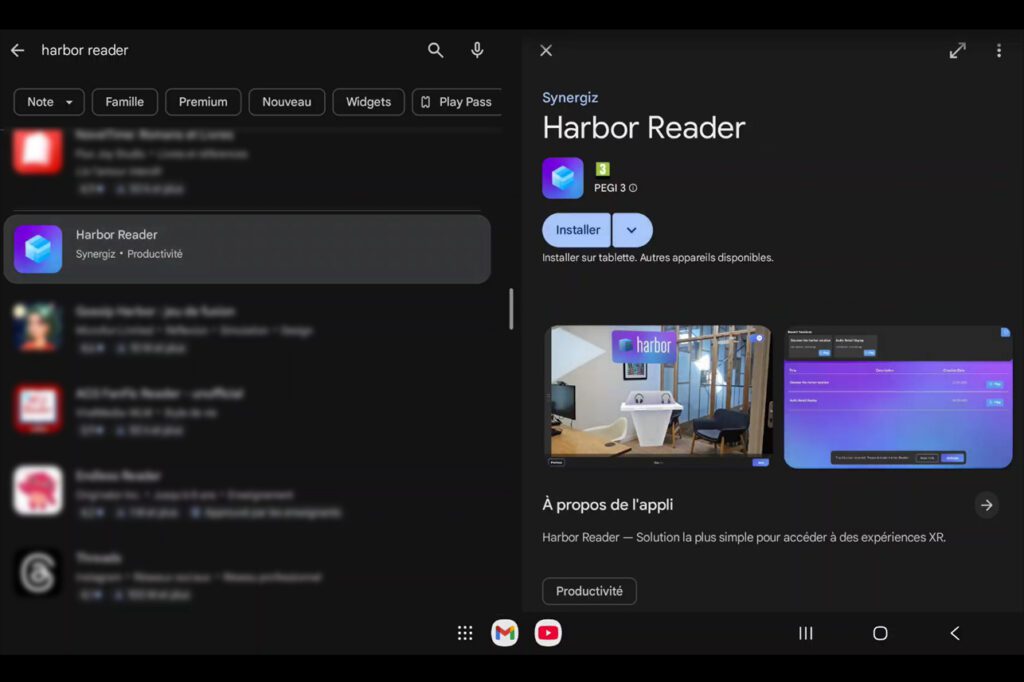Tap the back arrow in search bar
Screen dimensions: 1024x682
[17, 50]
